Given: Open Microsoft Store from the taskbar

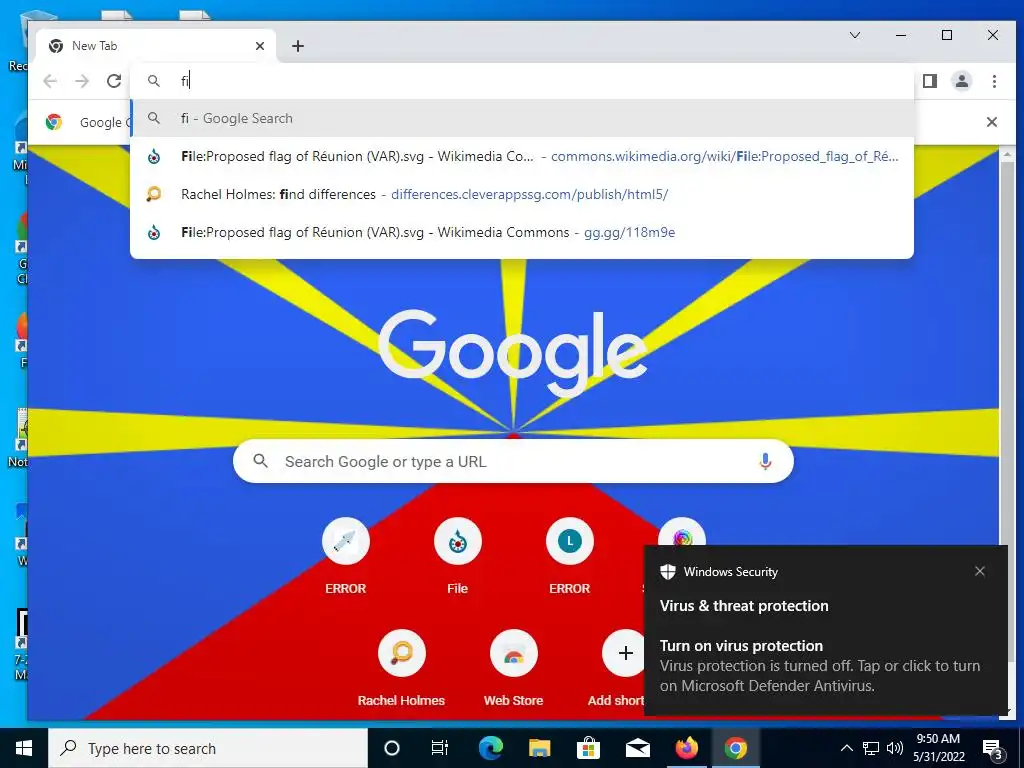Looking at the screenshot, I should pos(588,748).
